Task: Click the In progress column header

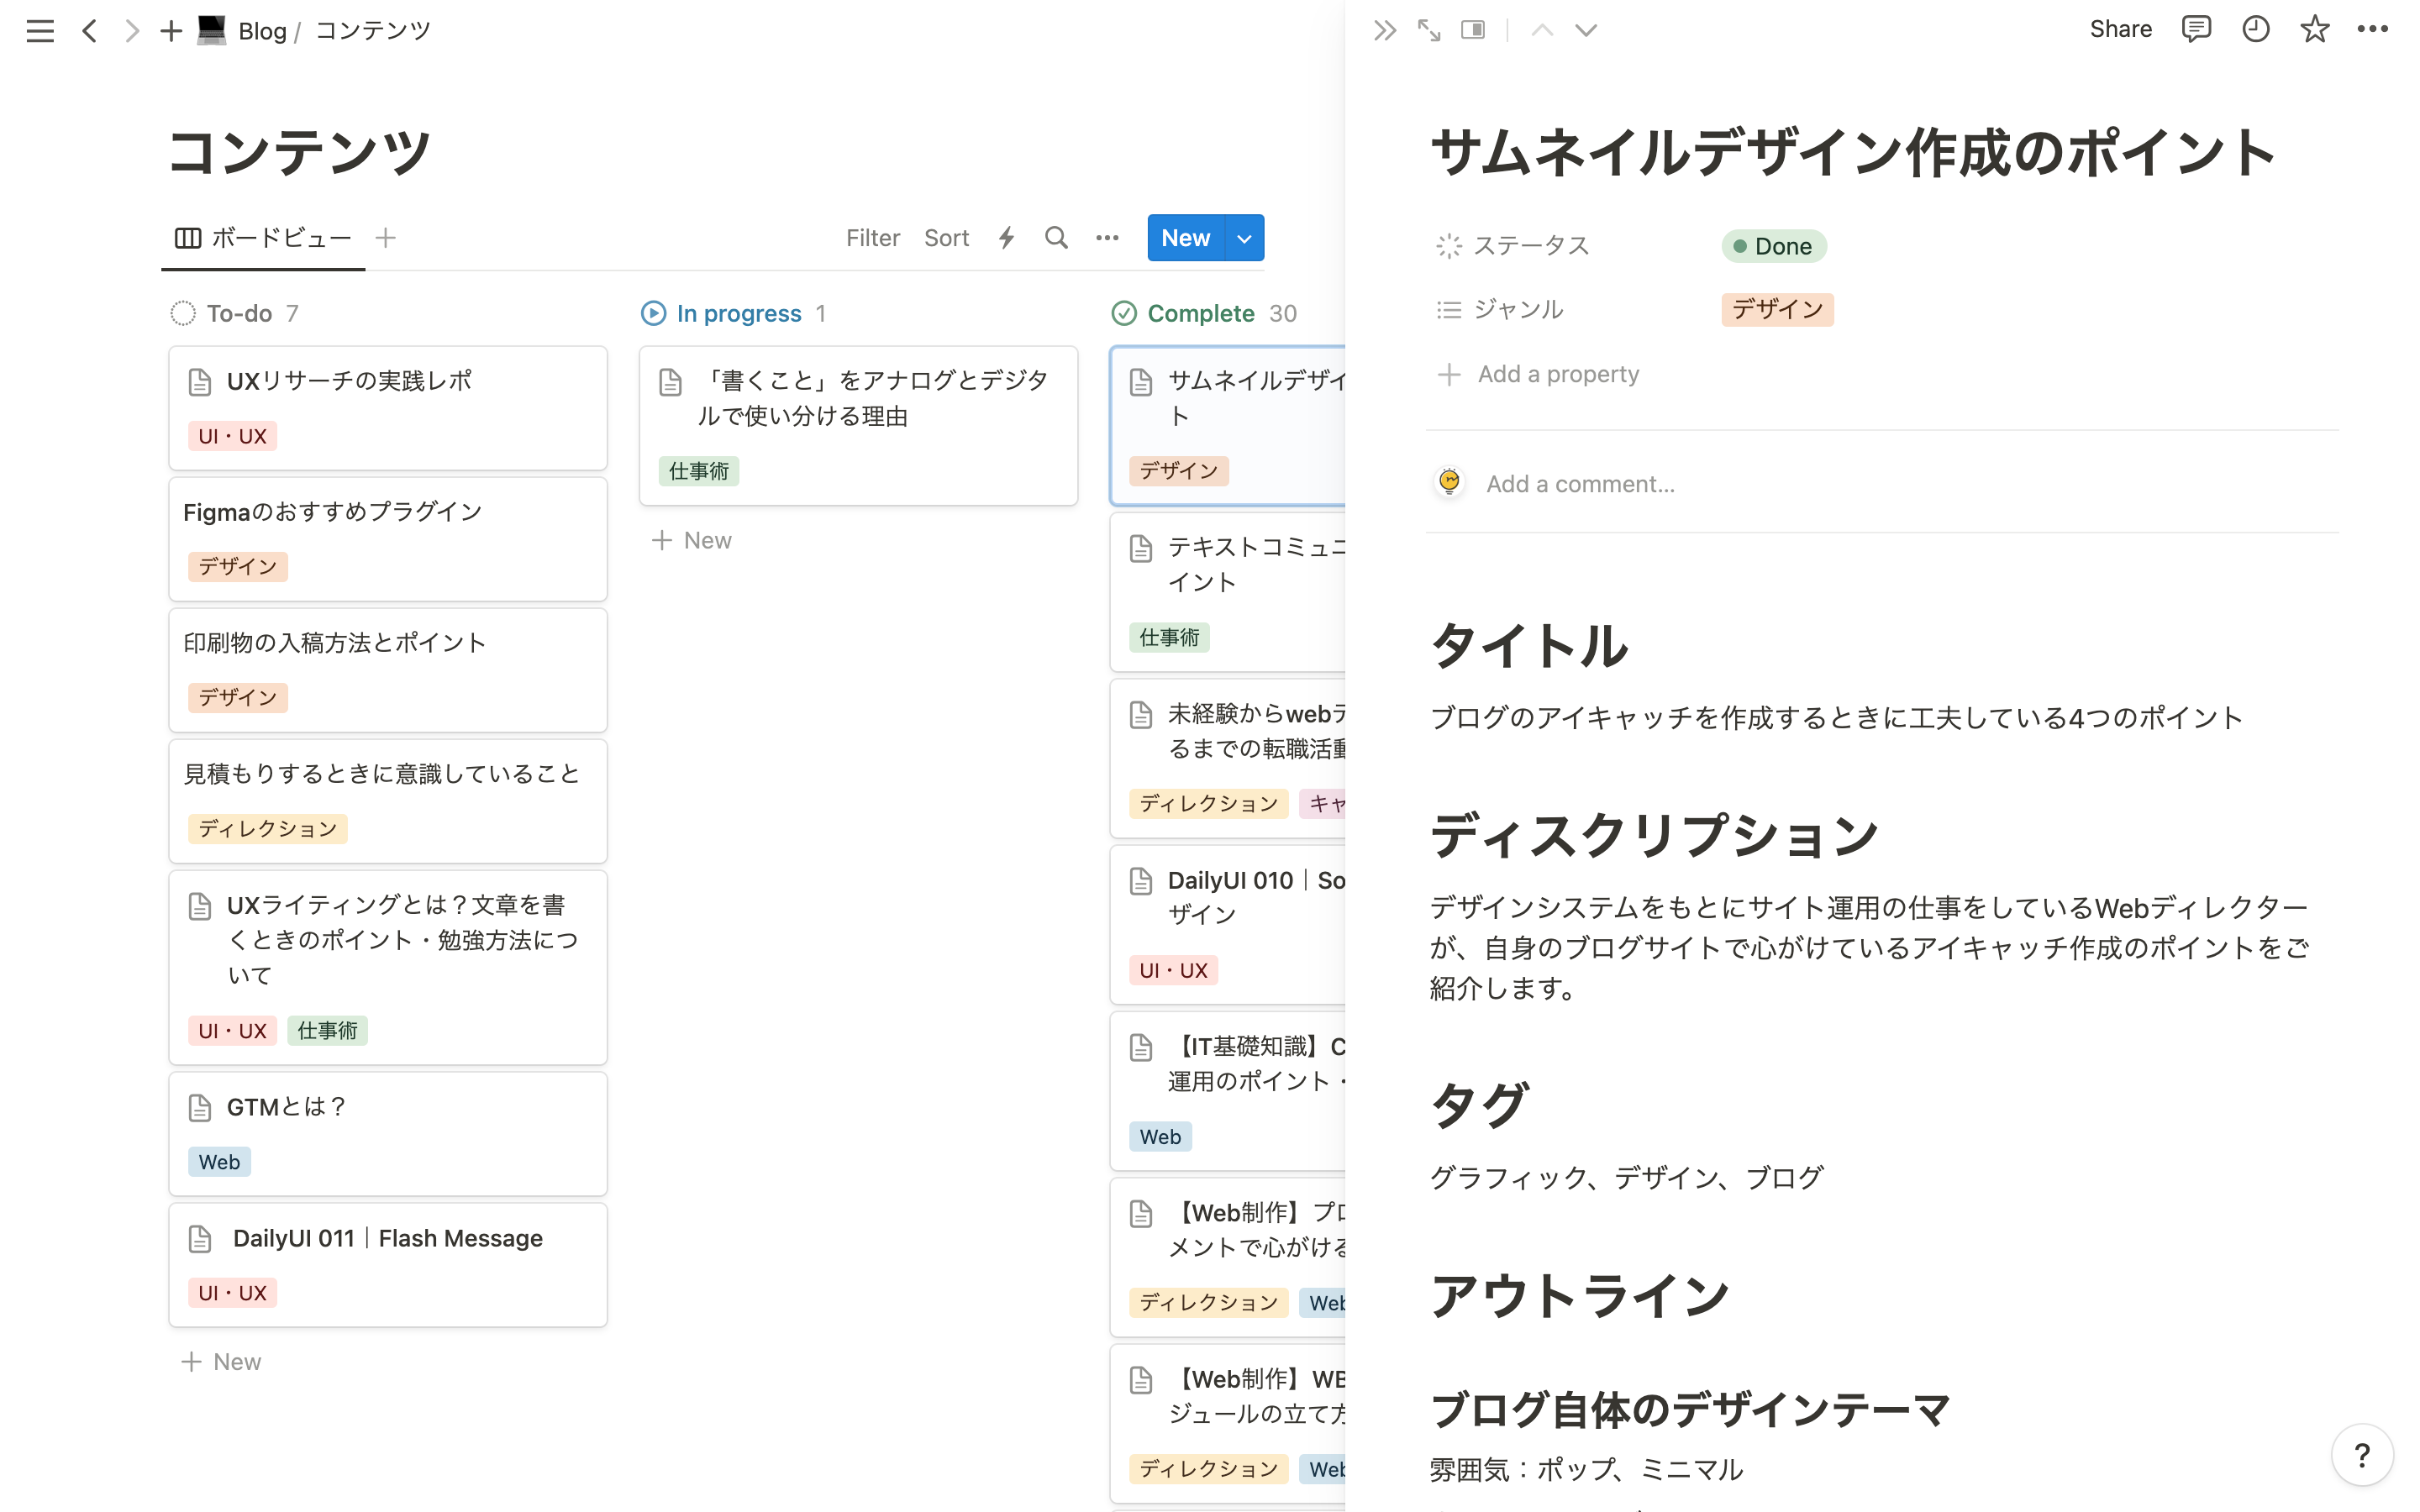Action: (735, 312)
